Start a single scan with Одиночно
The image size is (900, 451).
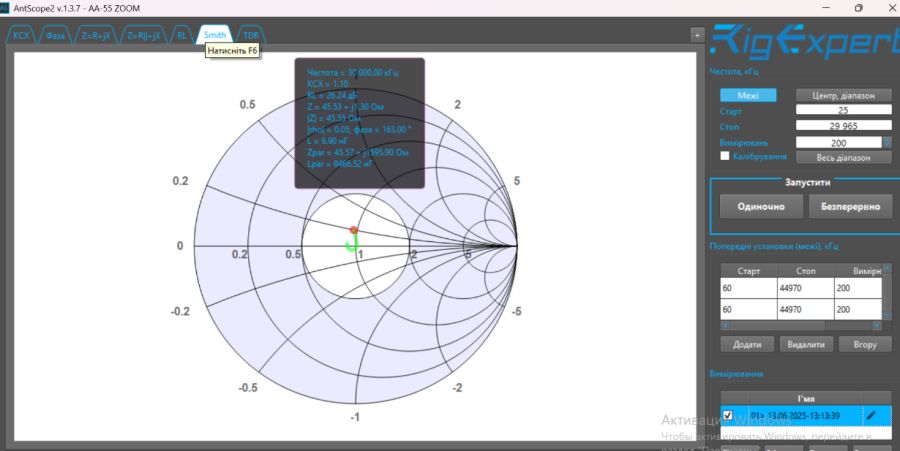click(760, 206)
